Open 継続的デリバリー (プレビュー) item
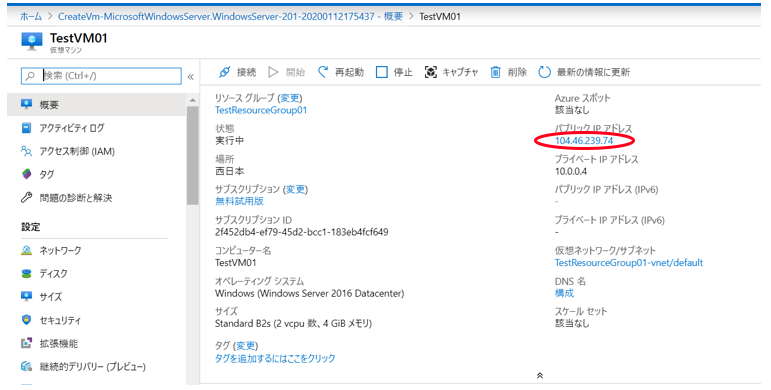This screenshot has width=771, height=390. point(96,366)
